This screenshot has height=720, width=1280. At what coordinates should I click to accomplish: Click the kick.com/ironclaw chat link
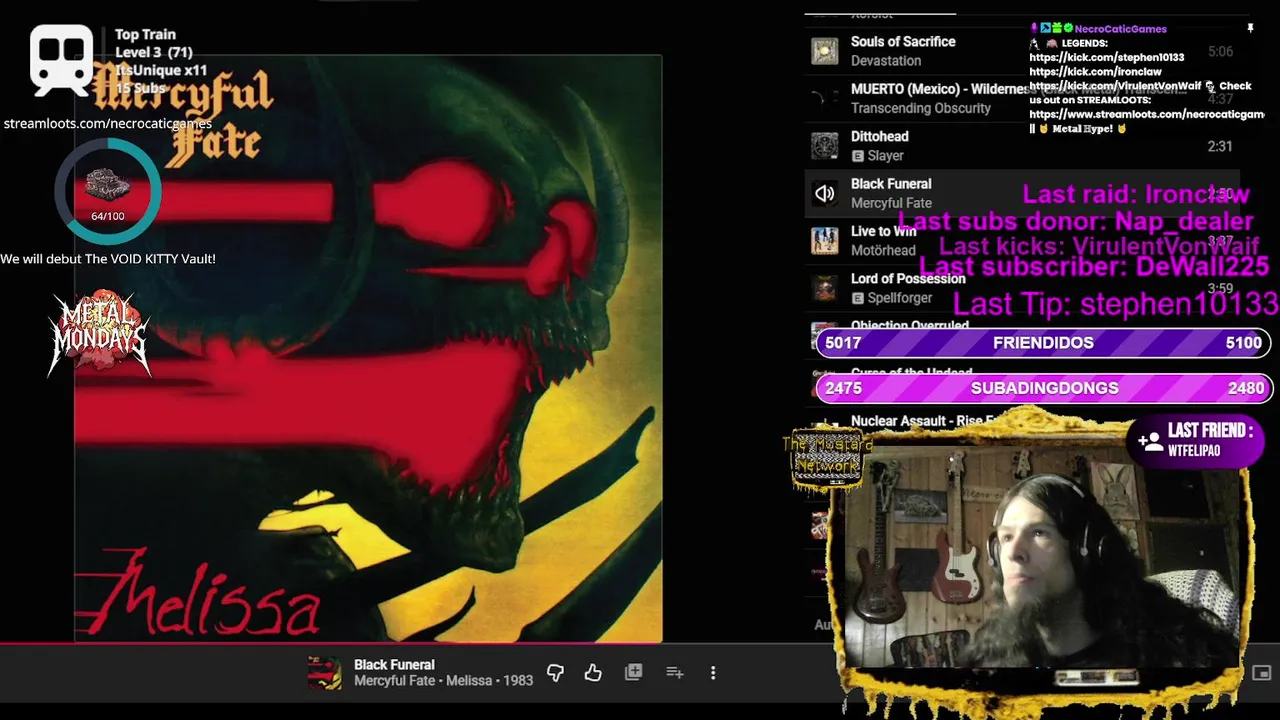[1095, 72]
